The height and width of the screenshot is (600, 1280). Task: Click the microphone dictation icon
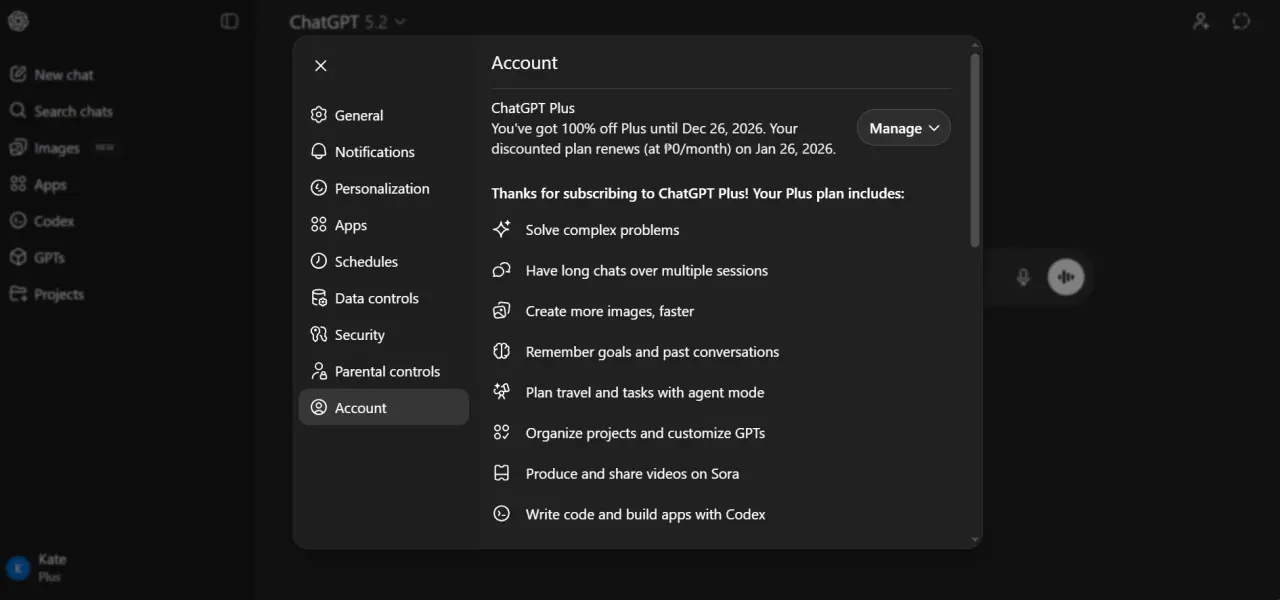[x=1023, y=277]
